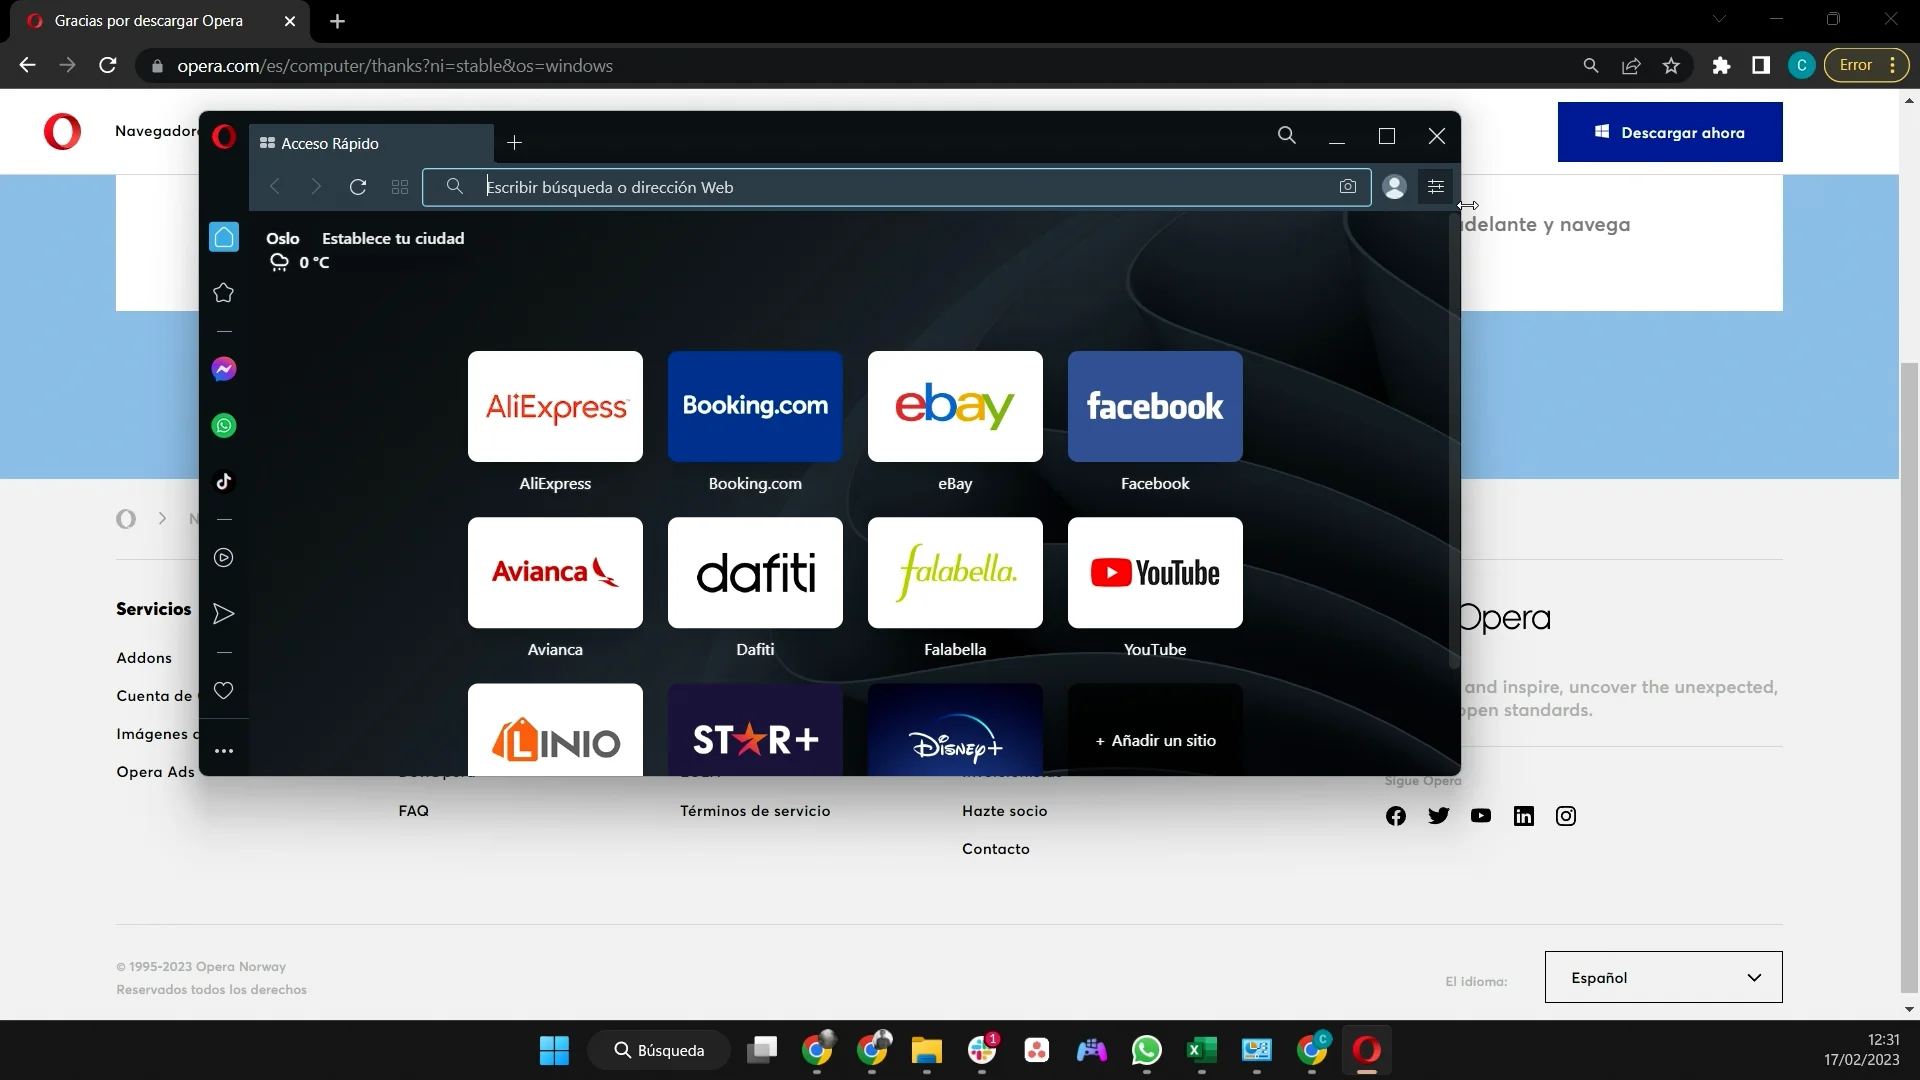Click Establece tu ciudad weather link
Image resolution: width=1920 pixels, height=1080 pixels.
393,238
